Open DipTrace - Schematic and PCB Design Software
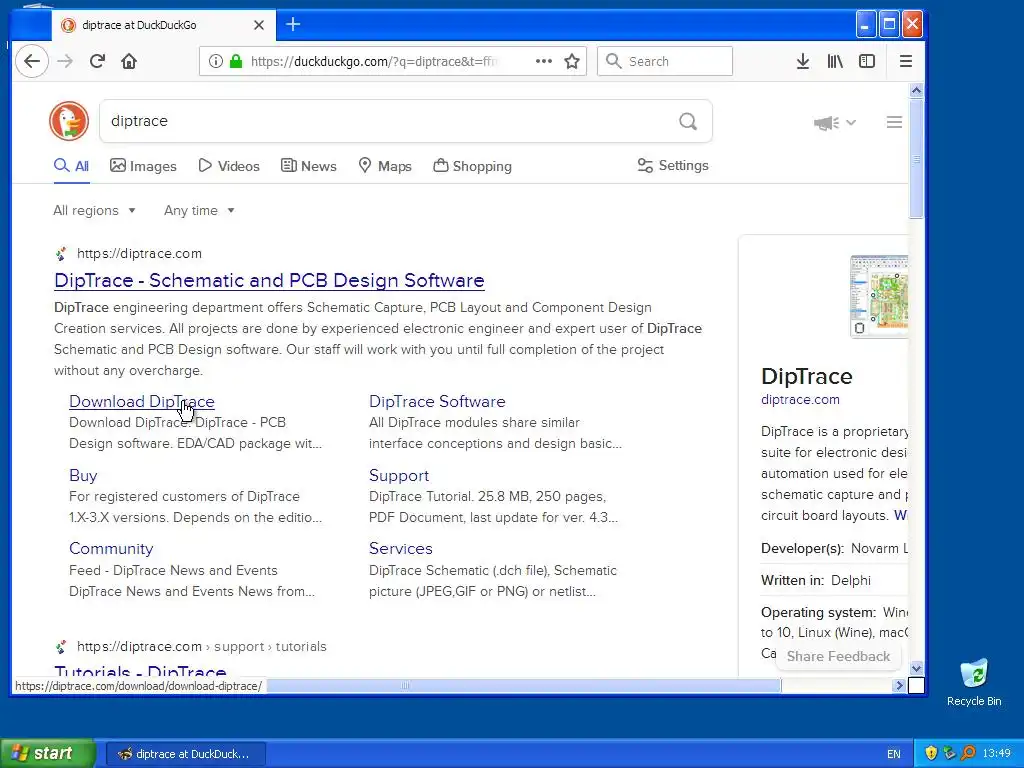This screenshot has width=1024, height=768. 269,280
